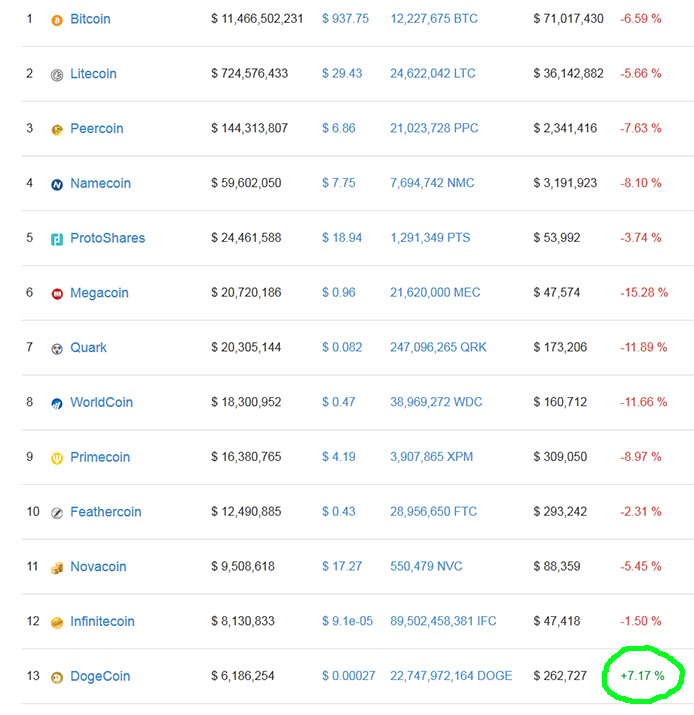694x715 pixels.
Task: Click DogeCoin price $ 0.00027
Action: coord(348,675)
